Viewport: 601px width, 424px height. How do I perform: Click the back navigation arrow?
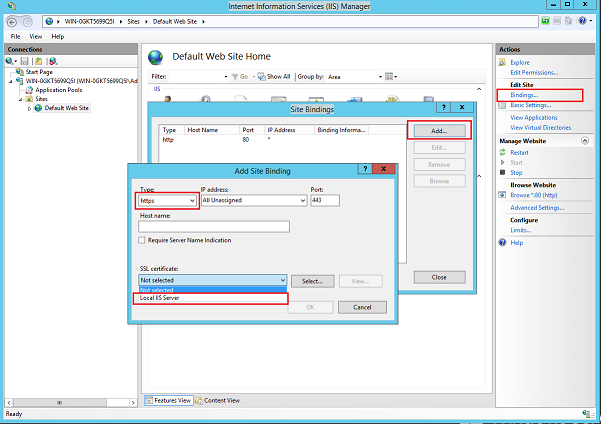click(x=13, y=21)
